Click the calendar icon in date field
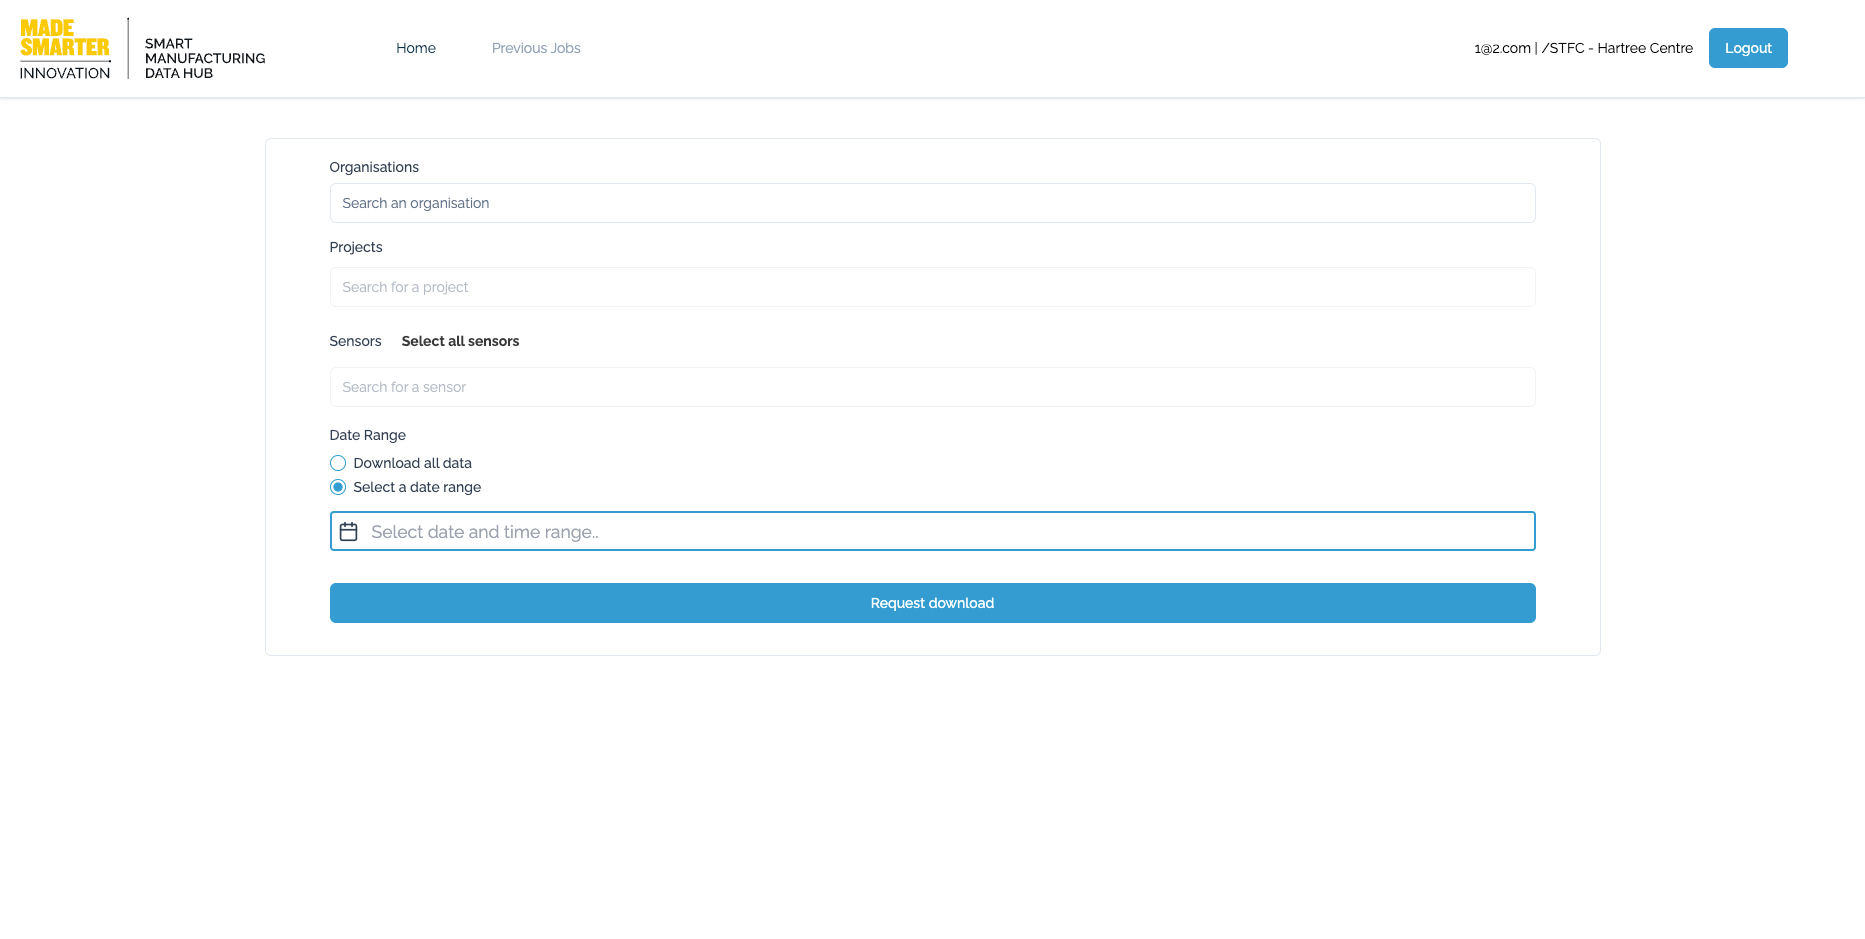 [x=348, y=531]
